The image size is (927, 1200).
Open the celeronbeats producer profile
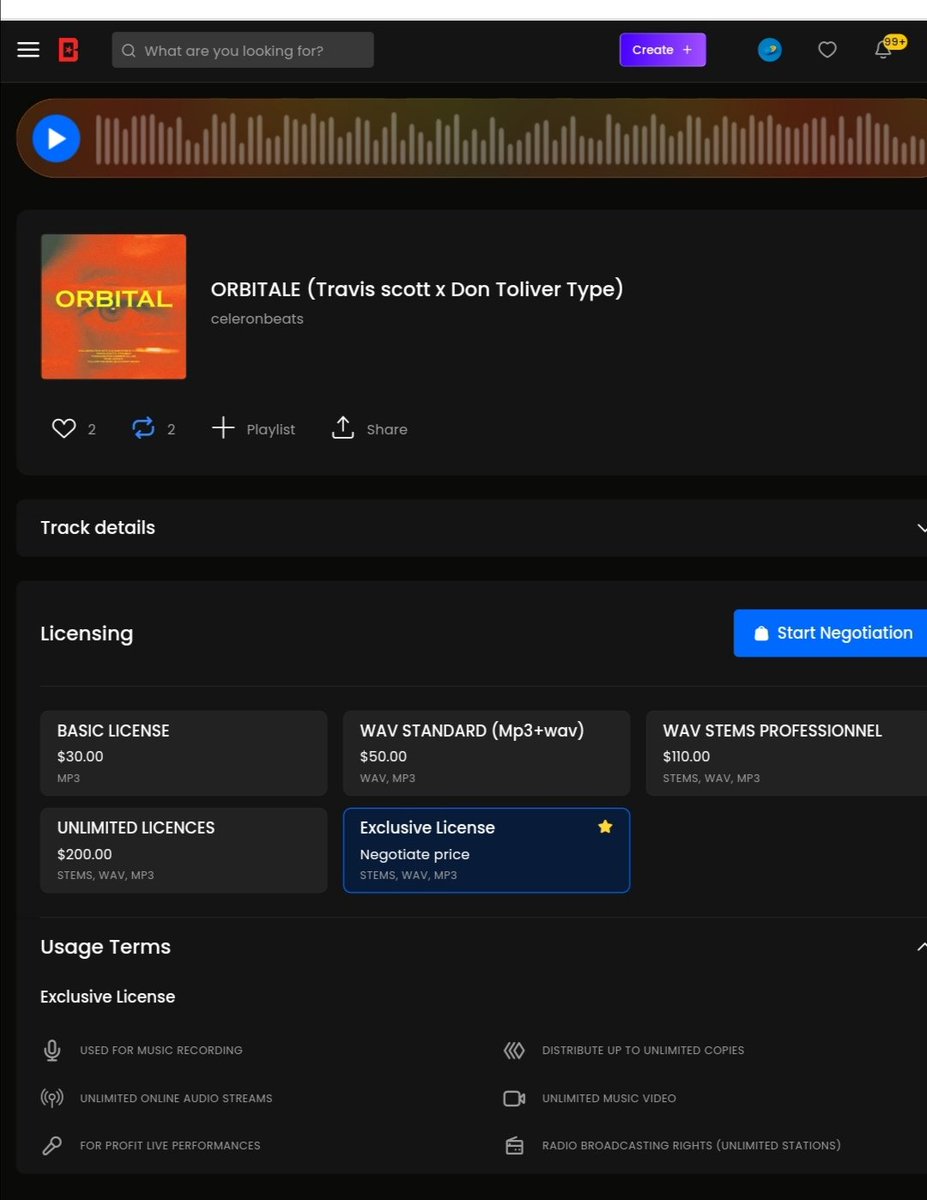pos(257,318)
